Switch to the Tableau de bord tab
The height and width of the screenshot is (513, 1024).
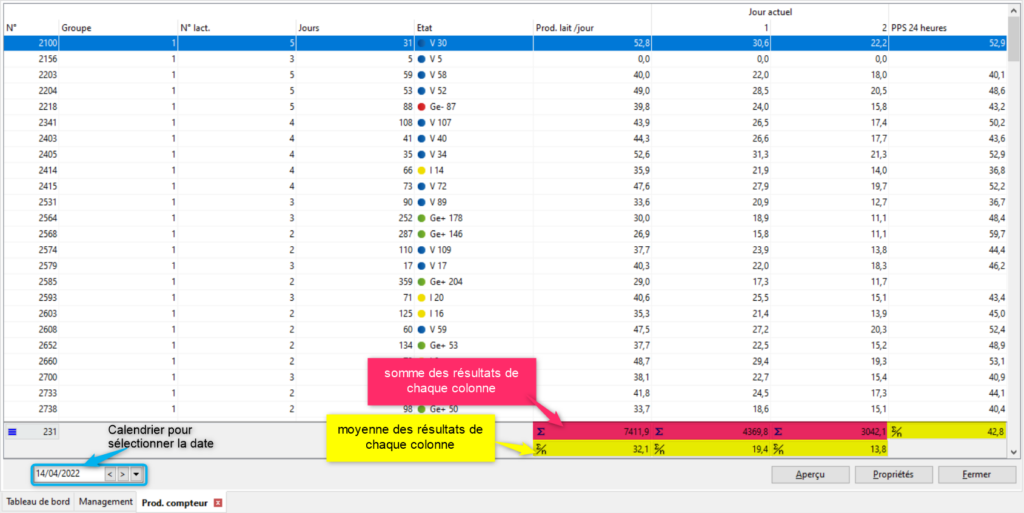point(38,502)
